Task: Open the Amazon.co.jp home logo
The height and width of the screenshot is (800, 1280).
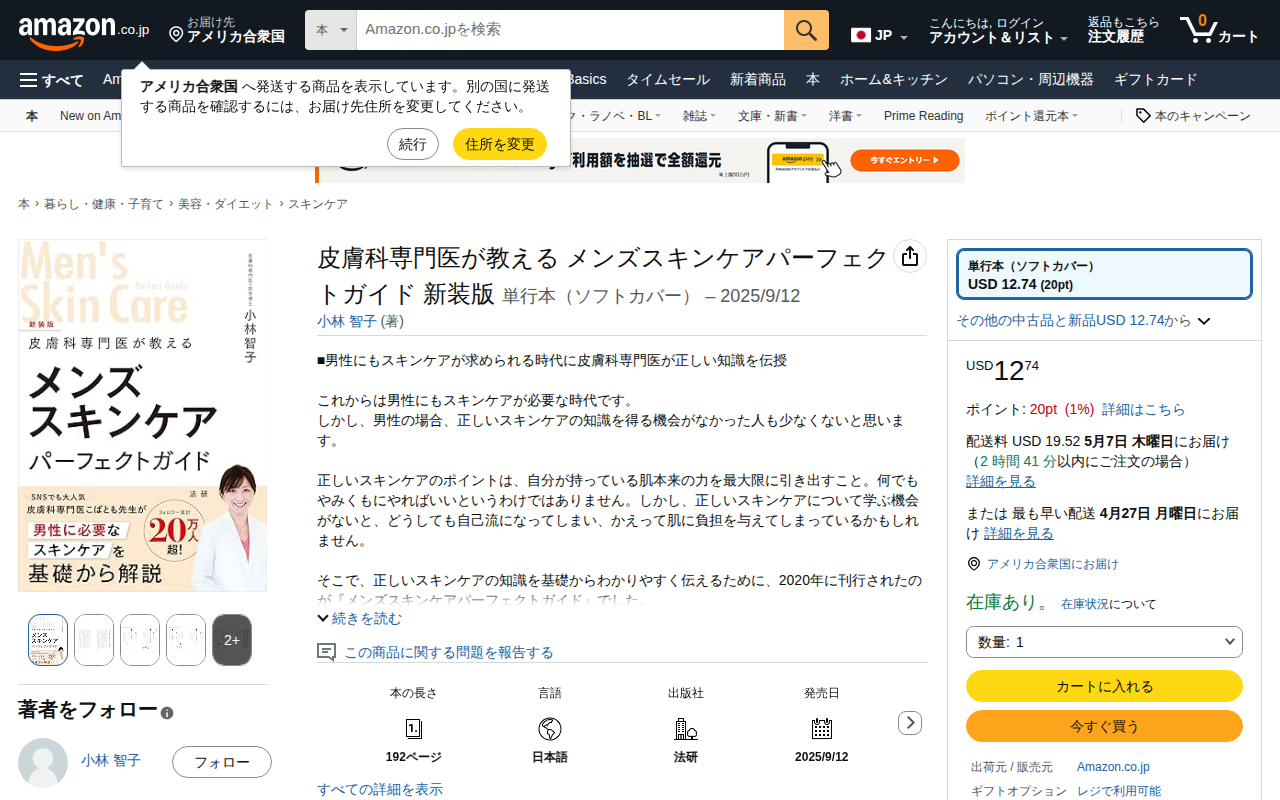Action: pyautogui.click(x=84, y=31)
